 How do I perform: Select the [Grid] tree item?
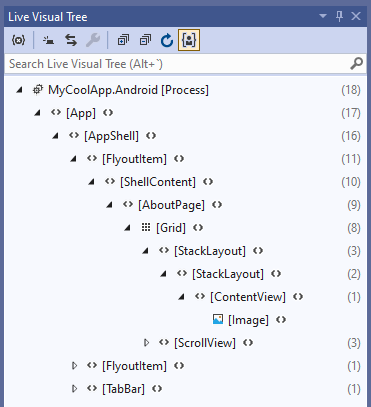coord(171,228)
